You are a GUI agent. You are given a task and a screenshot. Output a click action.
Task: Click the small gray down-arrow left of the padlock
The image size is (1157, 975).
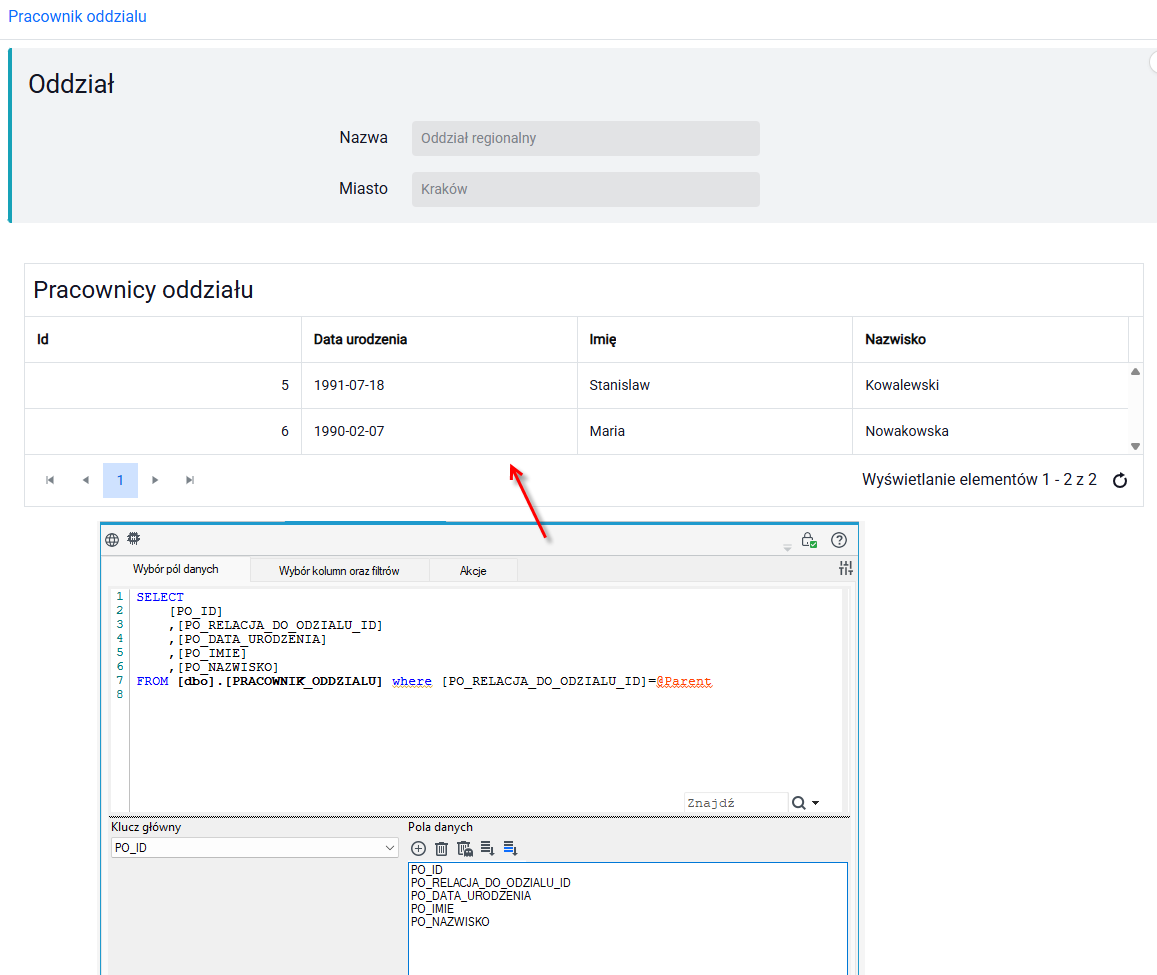[x=787, y=548]
